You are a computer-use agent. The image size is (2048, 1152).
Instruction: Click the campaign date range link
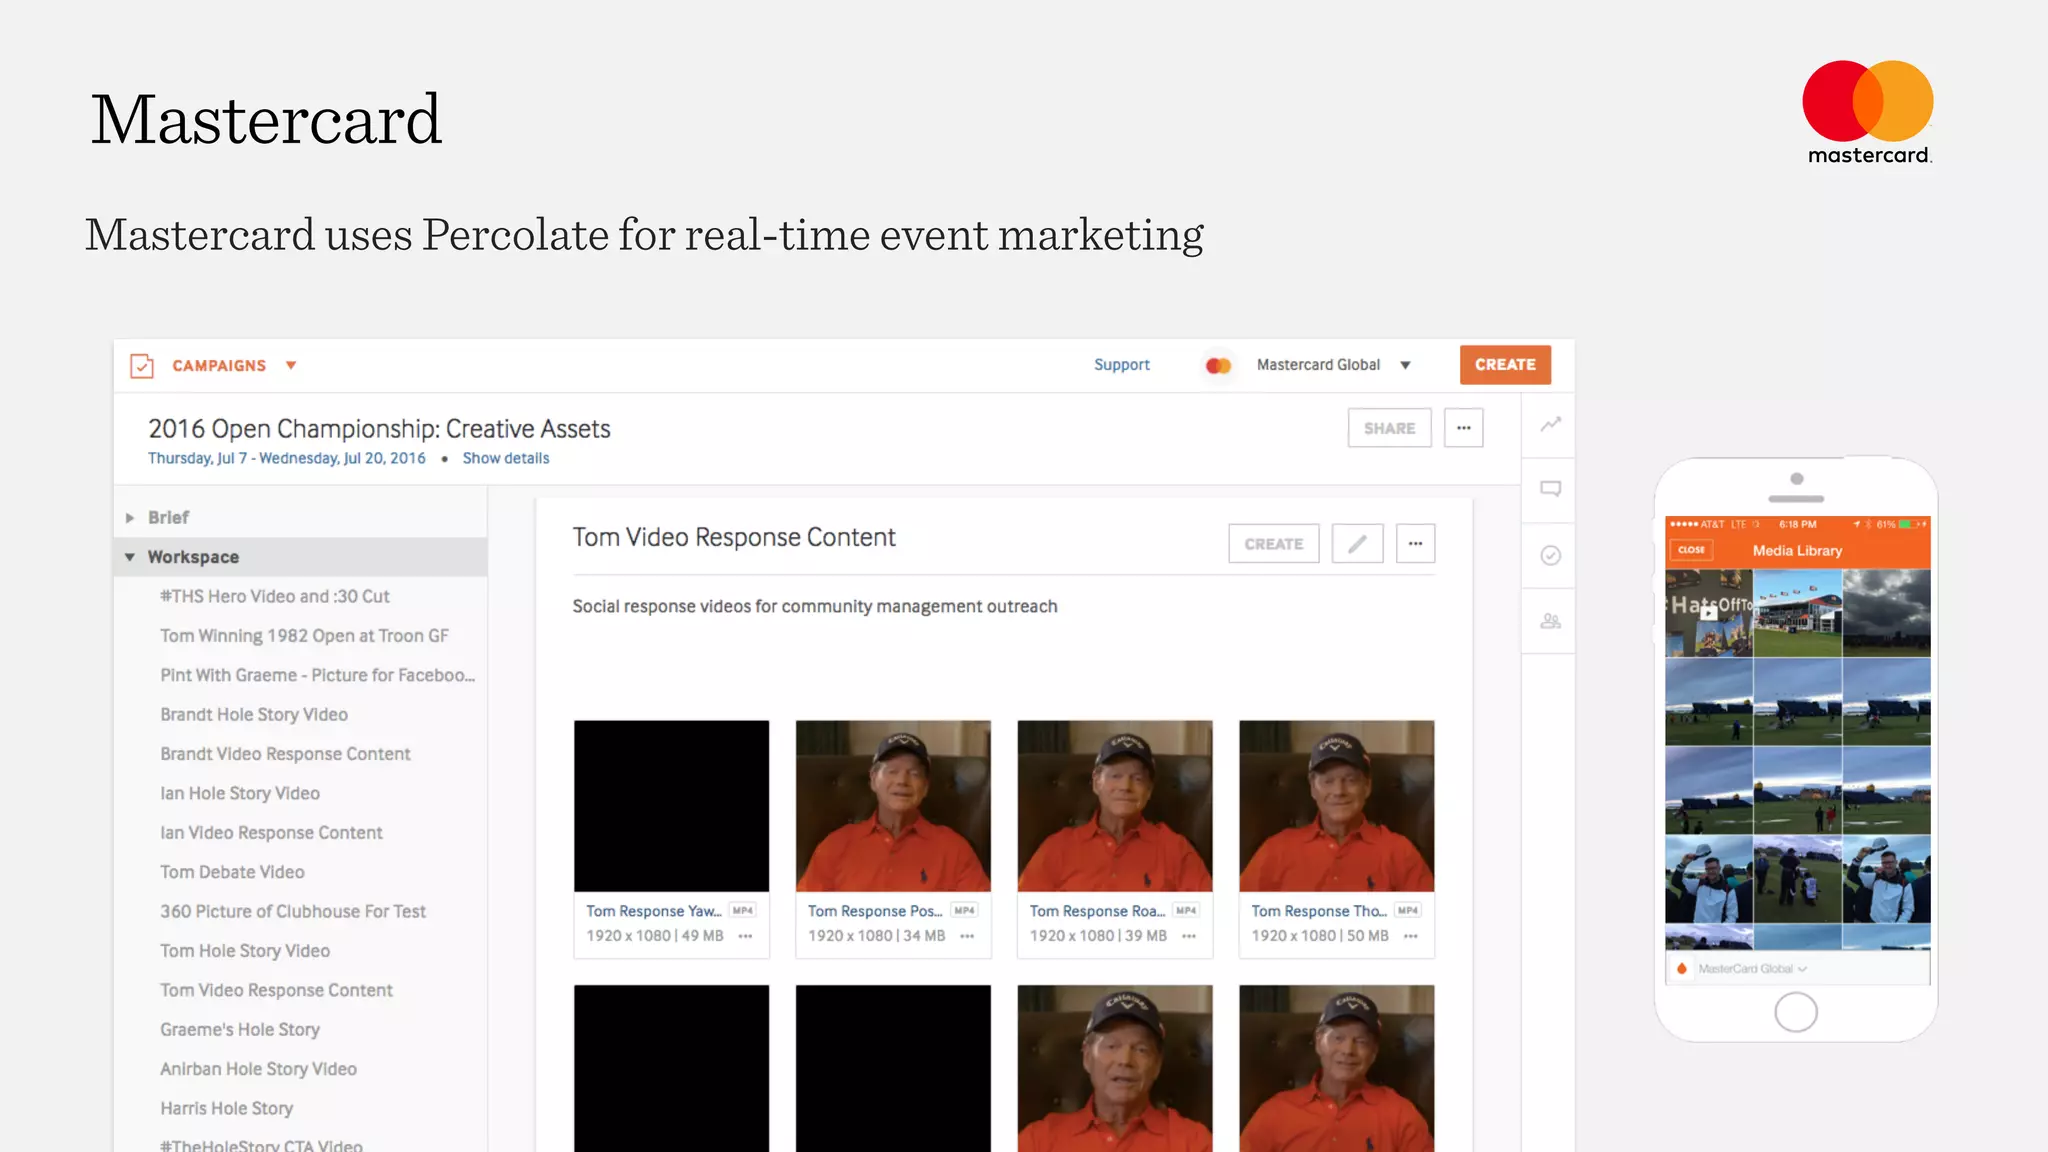[x=287, y=458]
